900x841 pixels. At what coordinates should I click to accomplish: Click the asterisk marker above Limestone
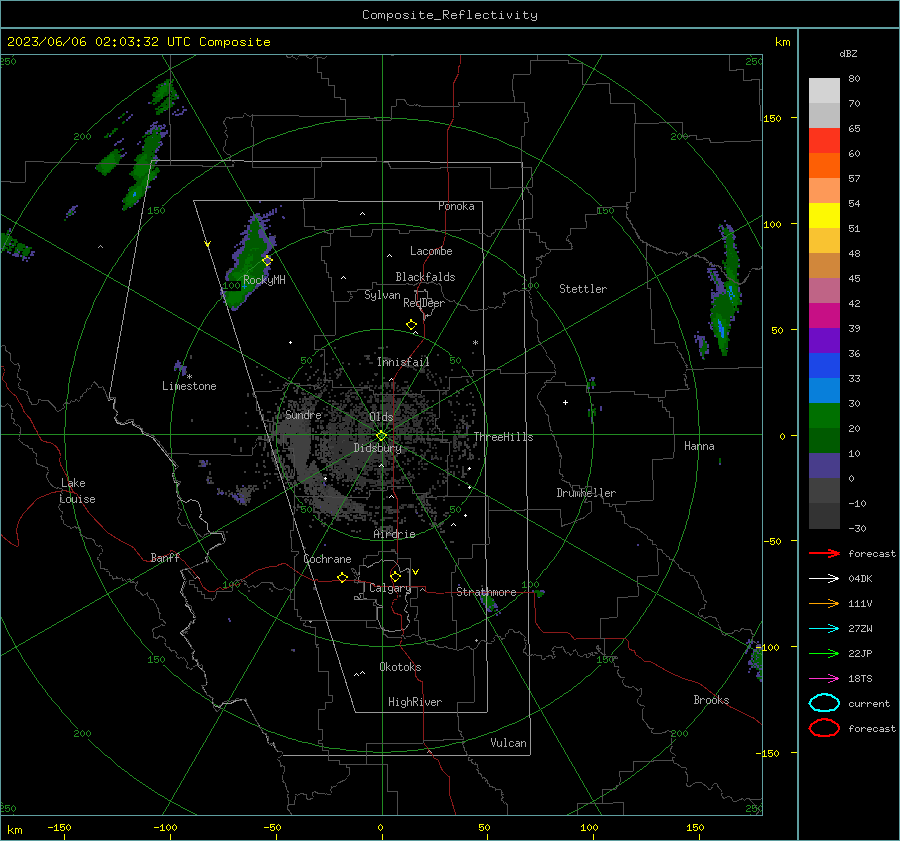(189, 377)
